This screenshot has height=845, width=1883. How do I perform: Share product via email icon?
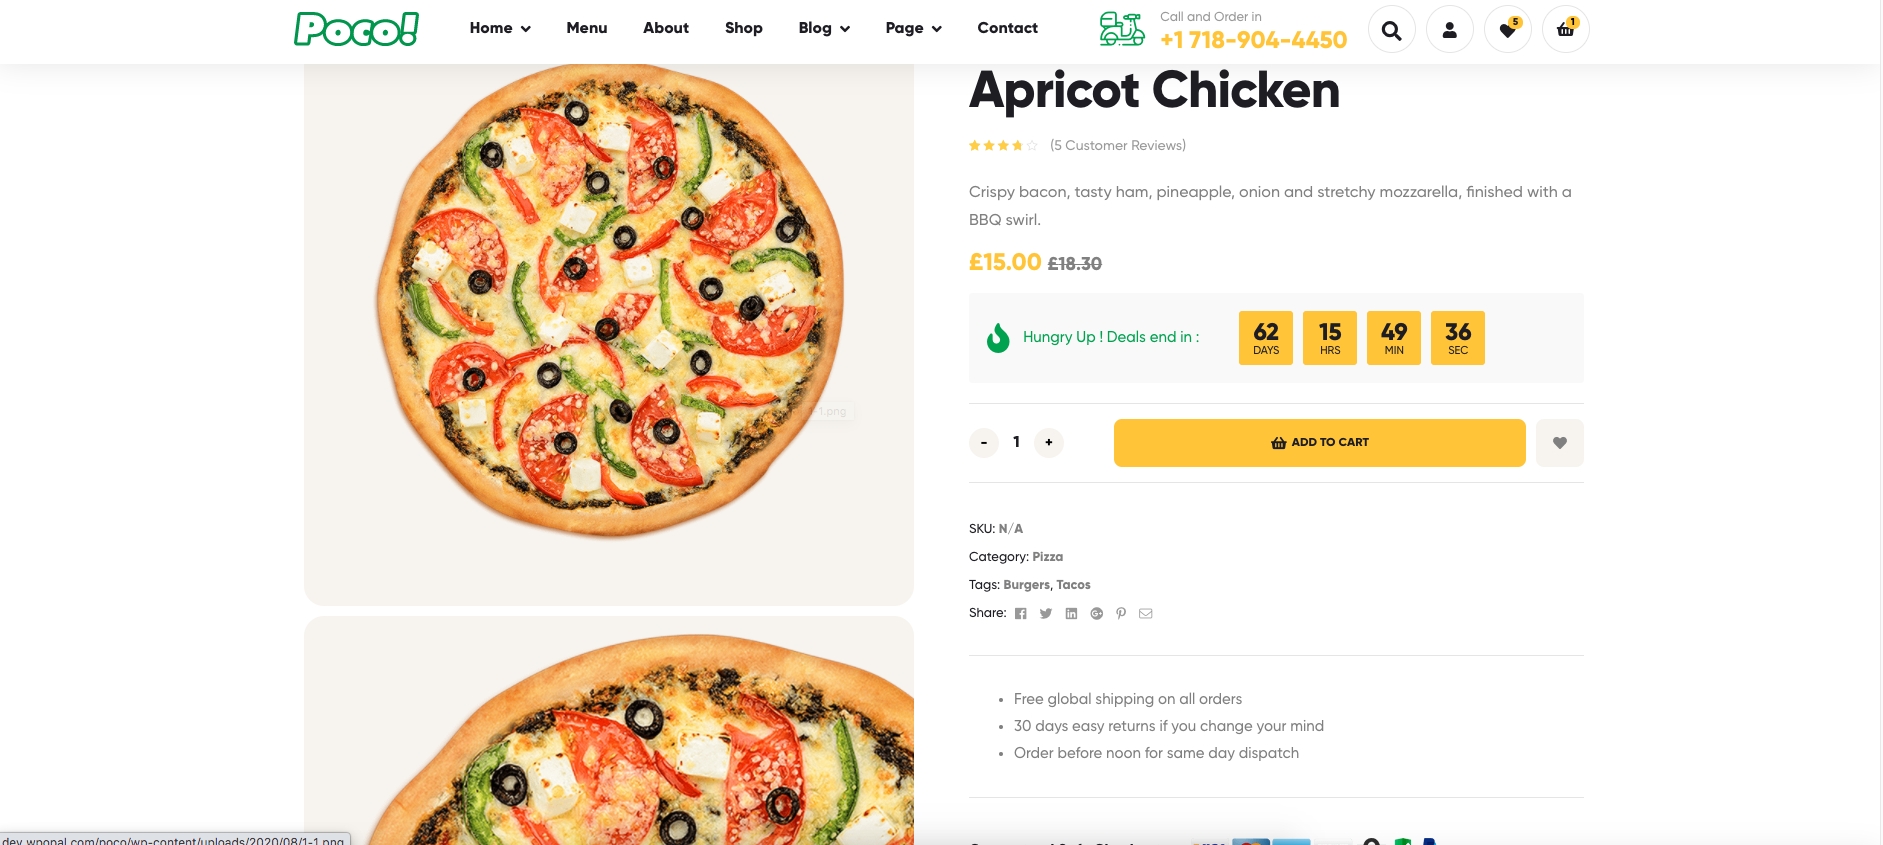[x=1146, y=614]
